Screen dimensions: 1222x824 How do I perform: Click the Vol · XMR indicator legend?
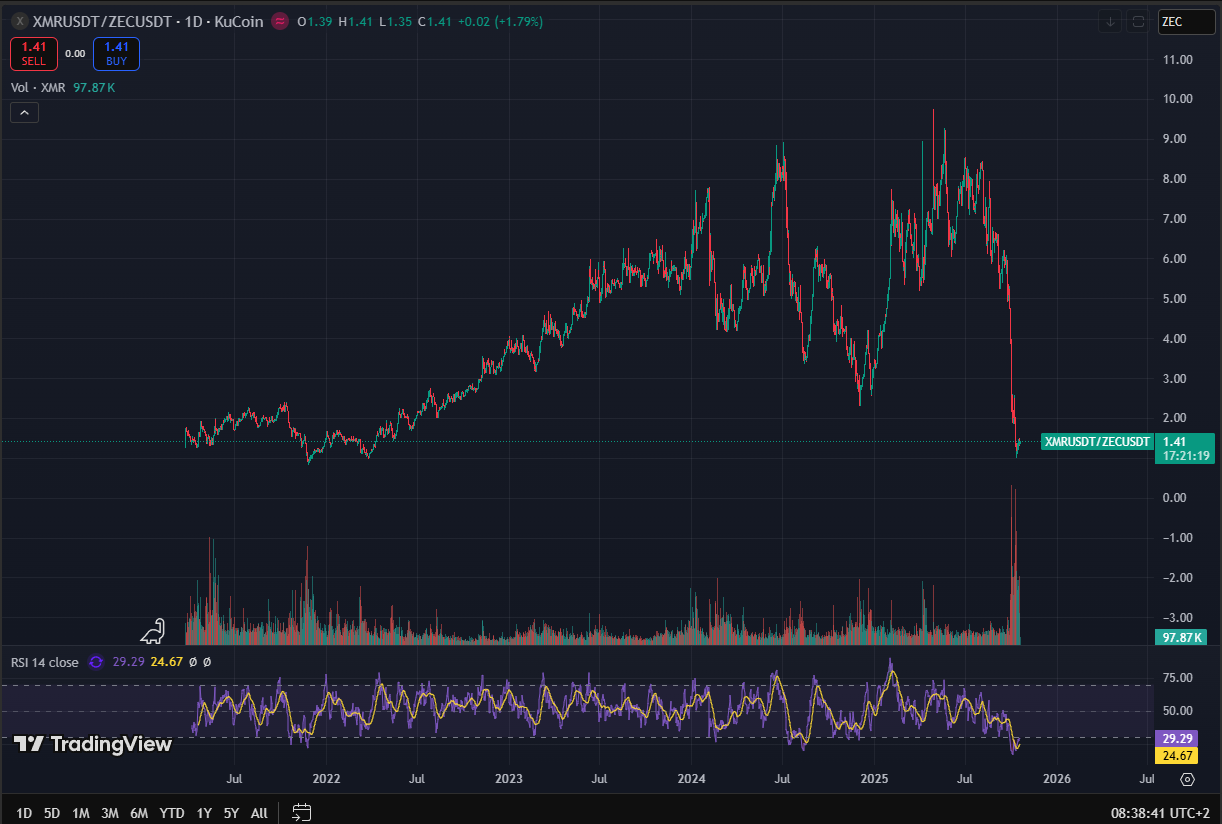point(38,88)
